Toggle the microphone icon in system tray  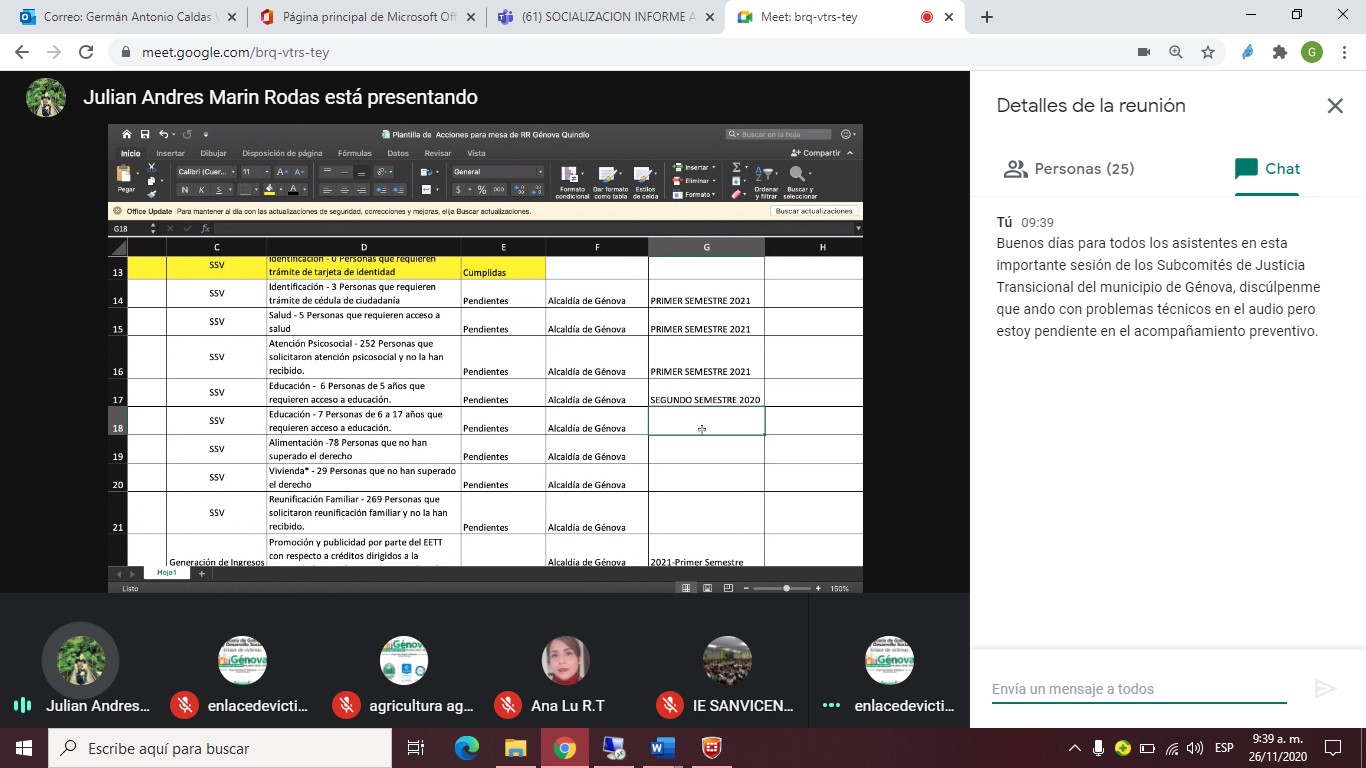[x=1098, y=748]
